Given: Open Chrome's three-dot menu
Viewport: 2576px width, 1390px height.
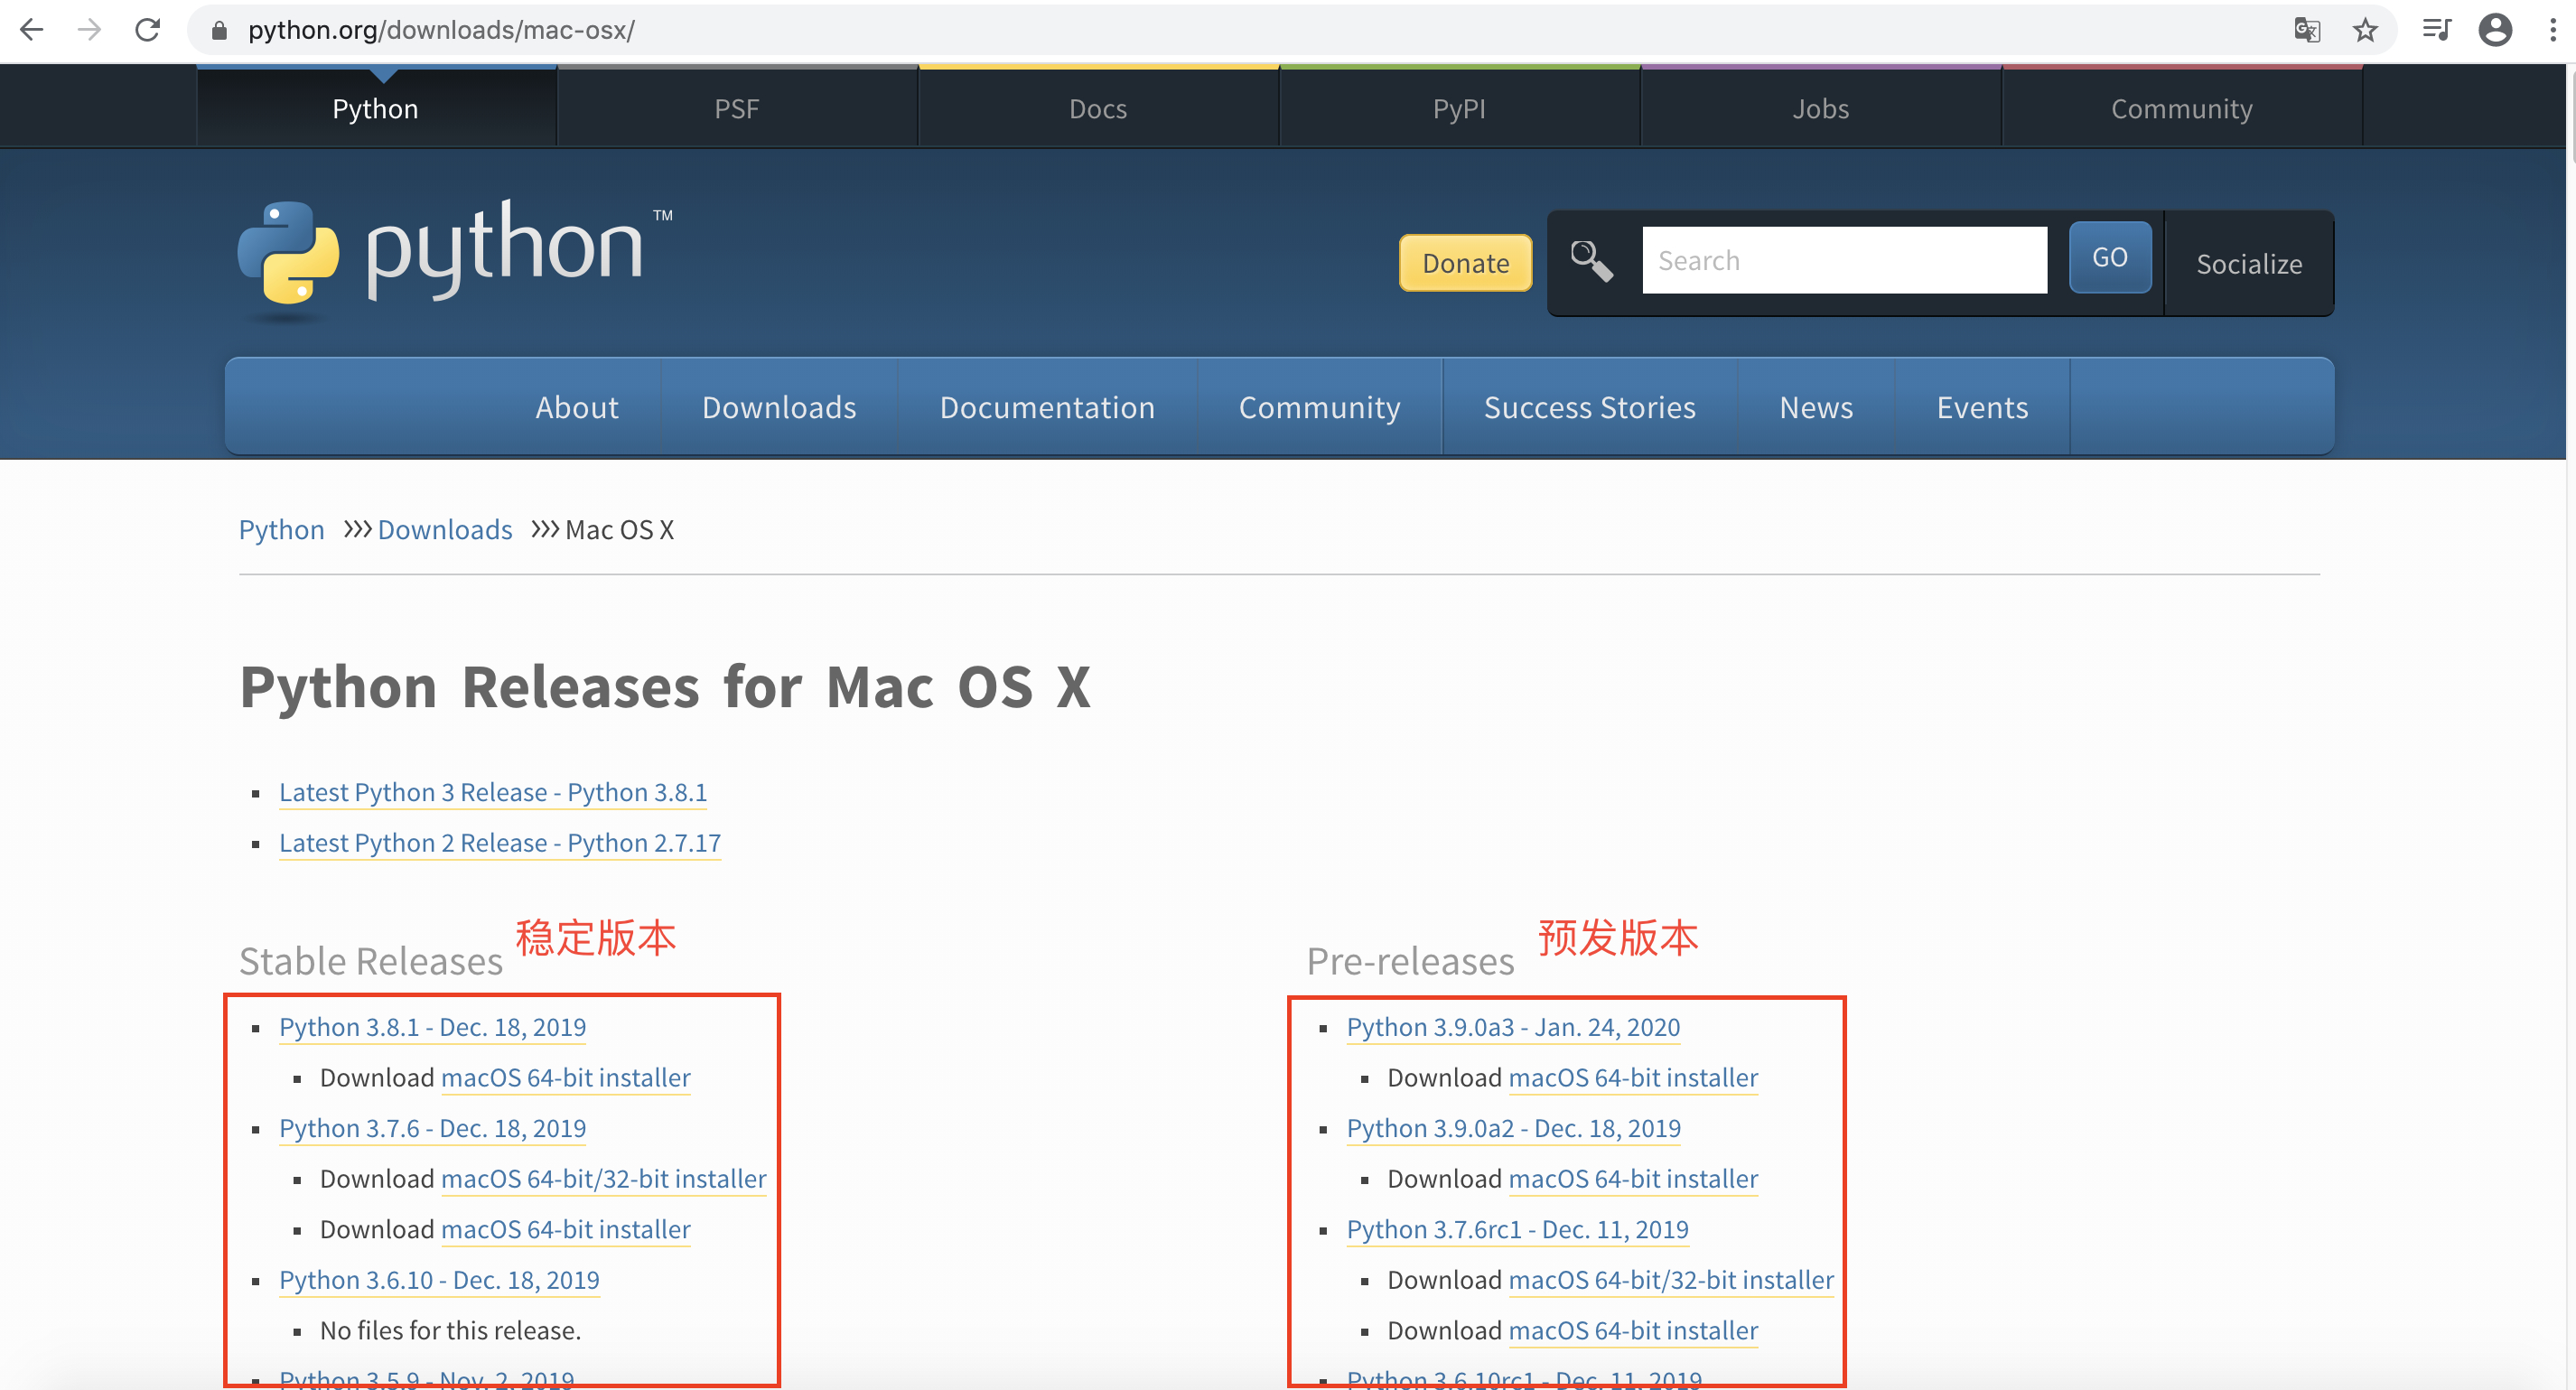Looking at the screenshot, I should pos(2553,30).
